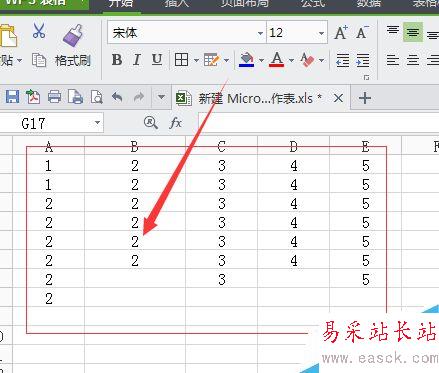Open font color dropdown arrow
Viewport: 439px width, 373px height.
click(291, 61)
